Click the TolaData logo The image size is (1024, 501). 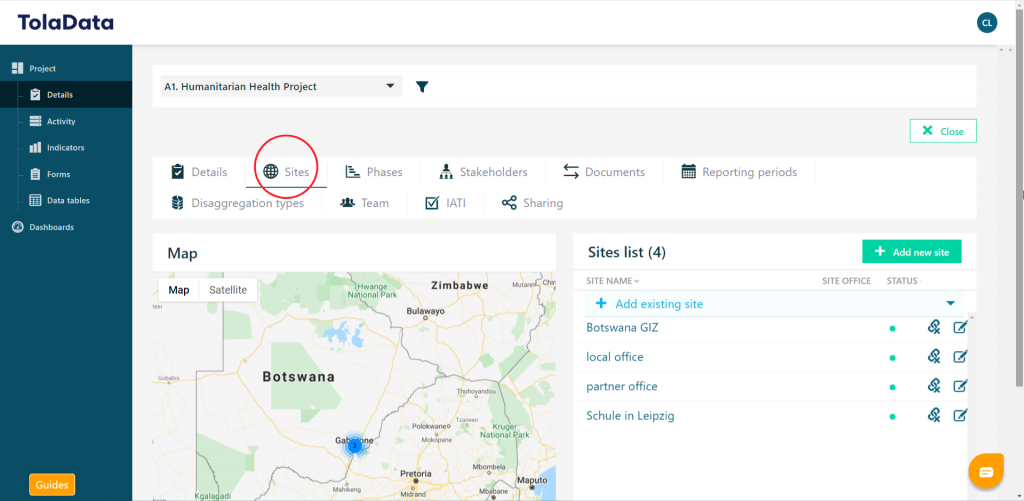pos(65,23)
